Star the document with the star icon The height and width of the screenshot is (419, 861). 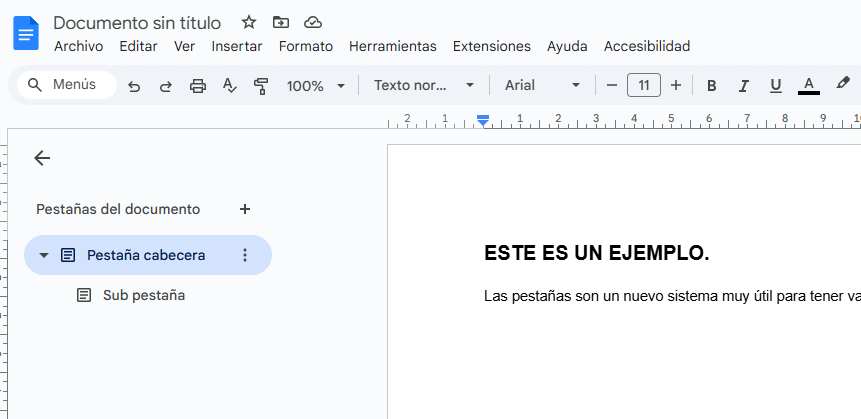(249, 22)
